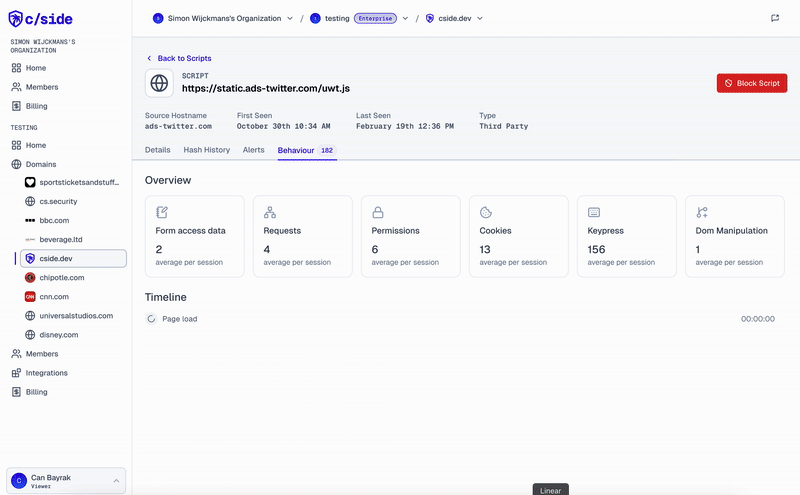Go Back to Scripts
The width and height of the screenshot is (800, 495).
(179, 58)
